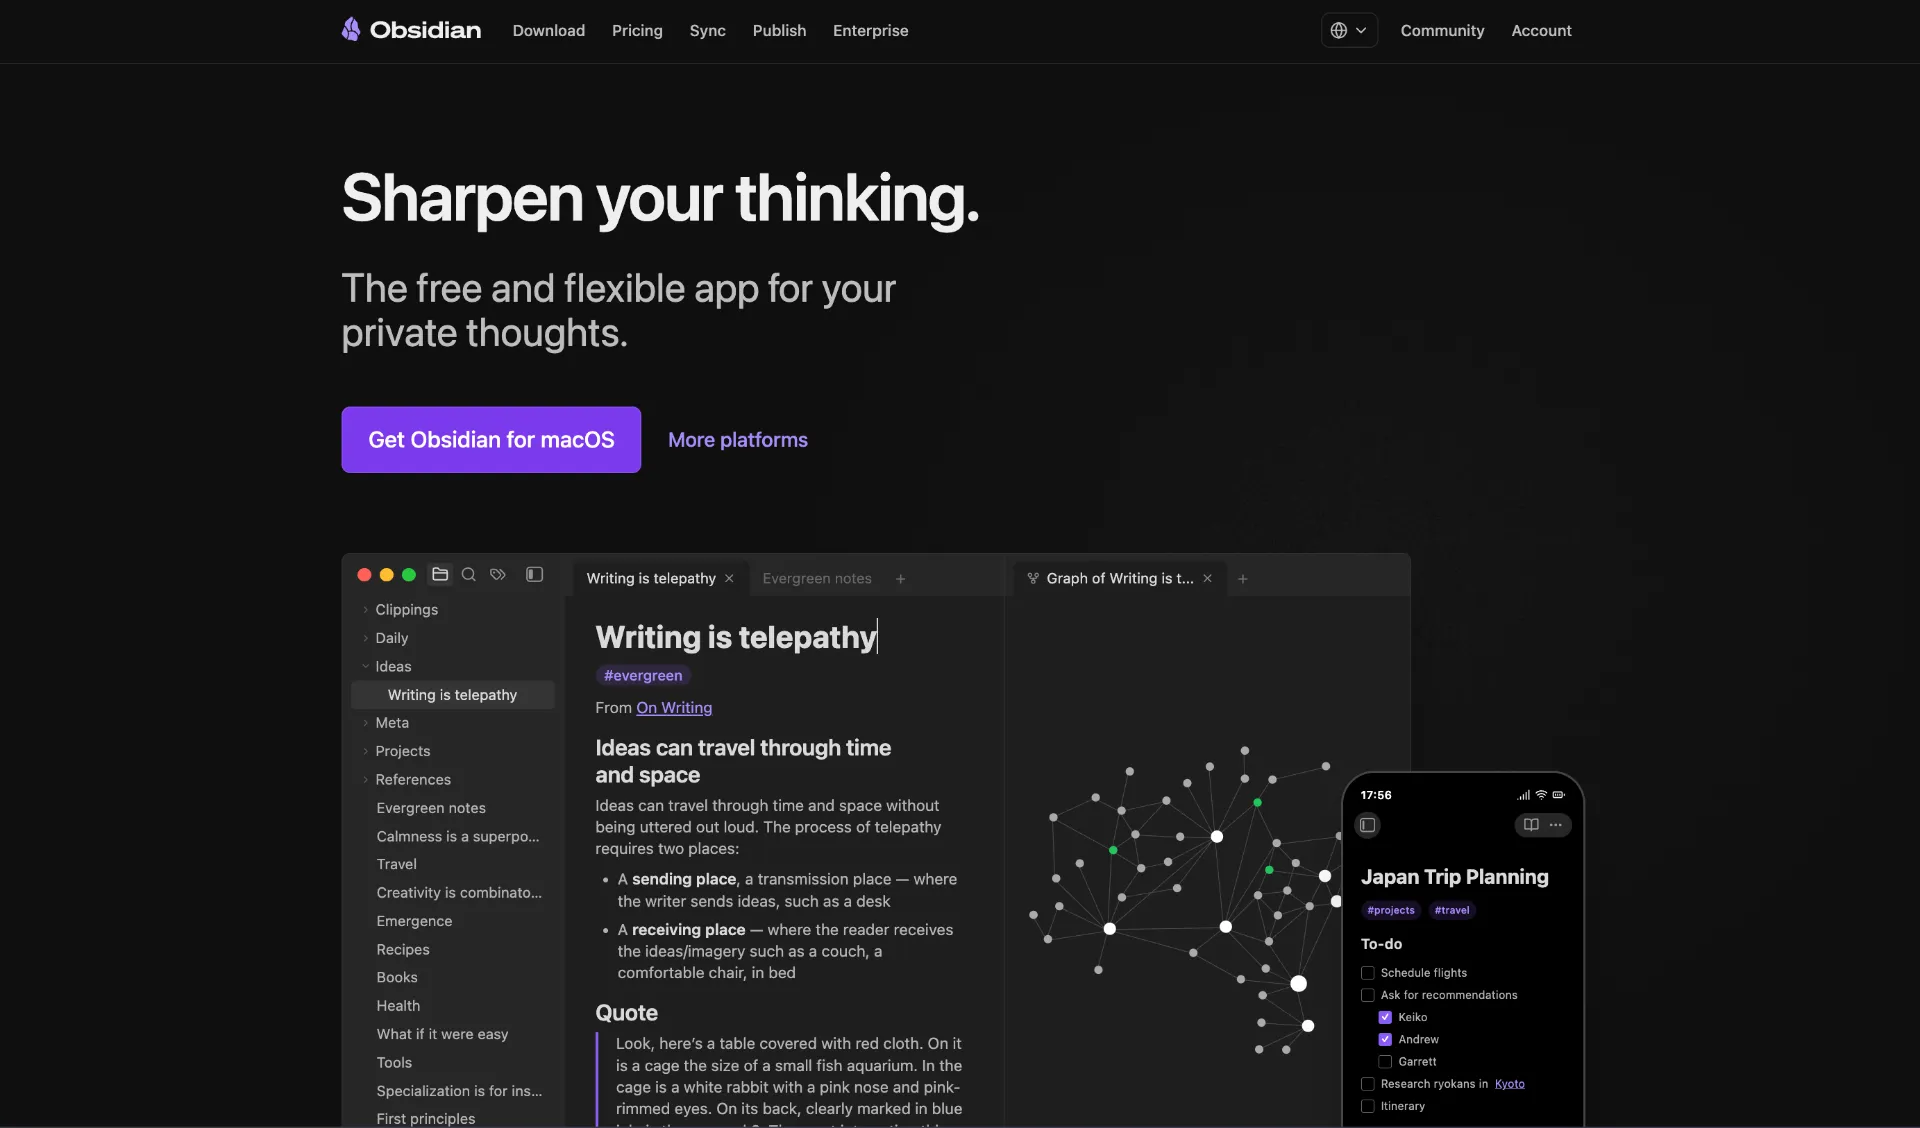1920x1128 pixels.
Task: Check the Schedule flights checkbox
Action: 1368,973
